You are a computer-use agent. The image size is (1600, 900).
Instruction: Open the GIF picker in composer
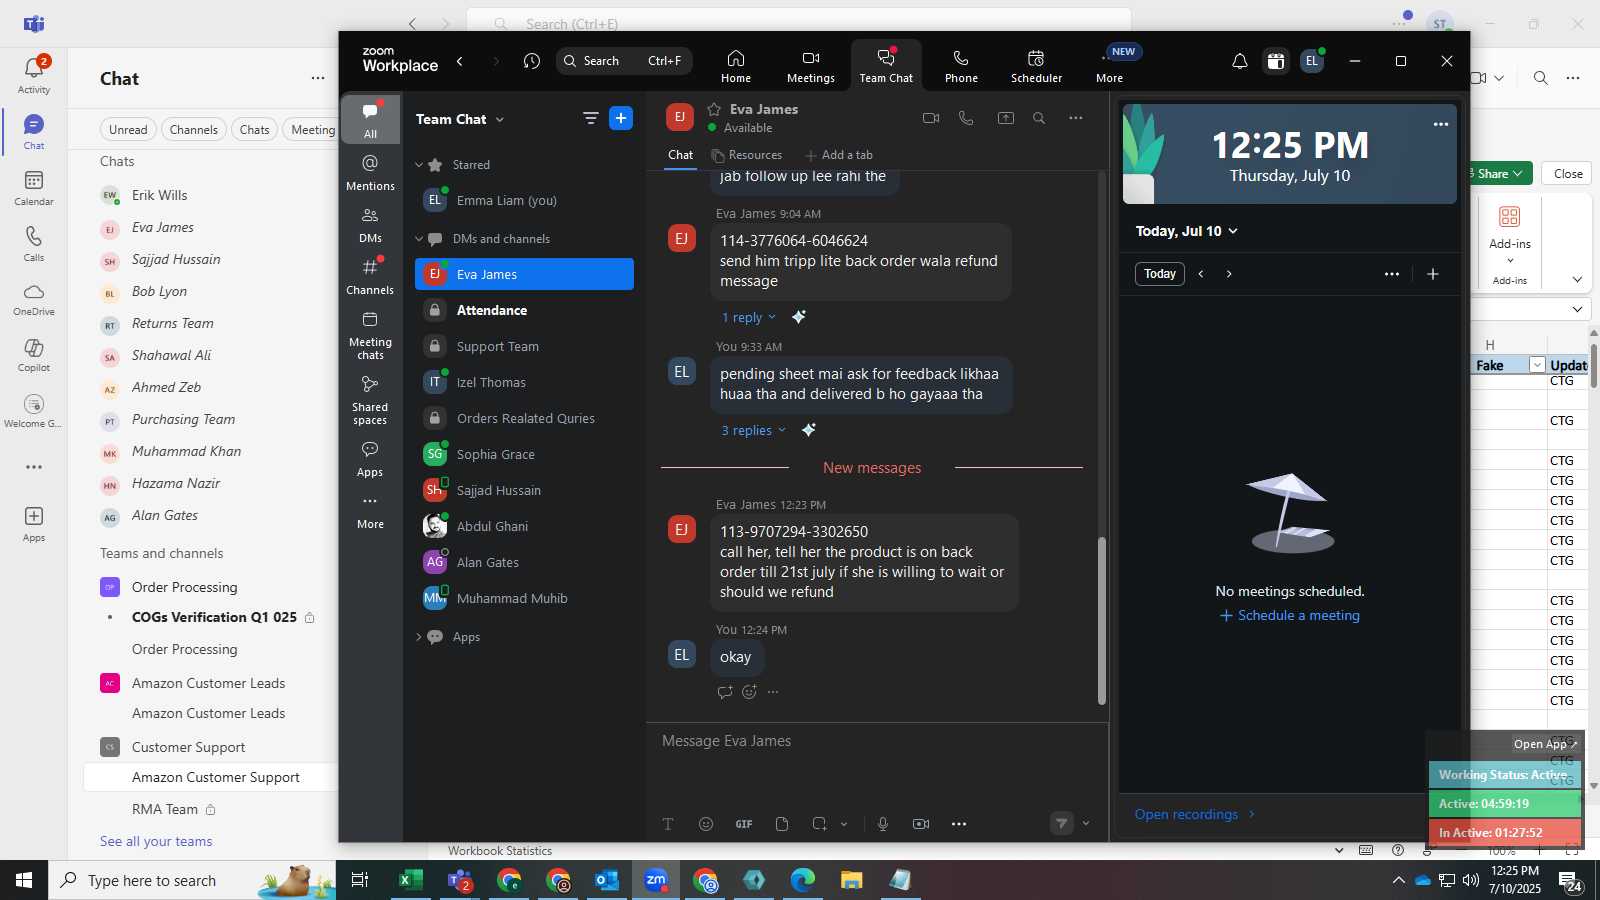[744, 824]
